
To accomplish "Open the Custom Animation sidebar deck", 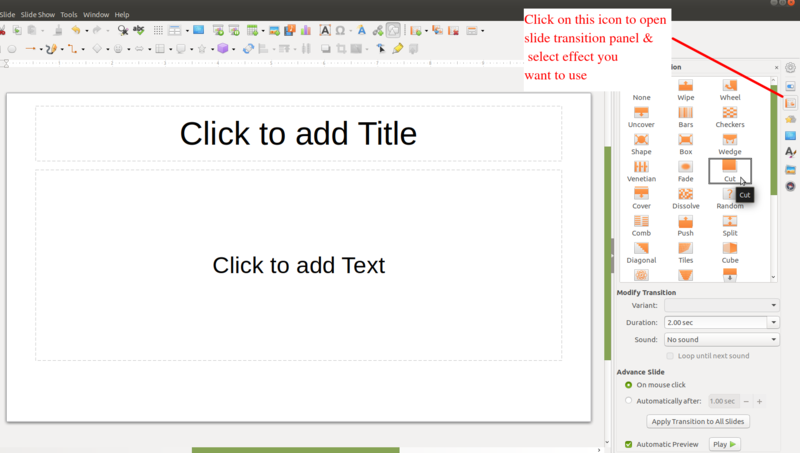I will point(790,119).
